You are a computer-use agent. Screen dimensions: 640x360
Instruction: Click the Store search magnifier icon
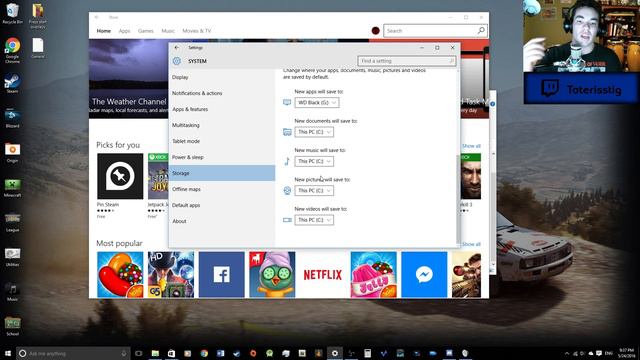481,30
